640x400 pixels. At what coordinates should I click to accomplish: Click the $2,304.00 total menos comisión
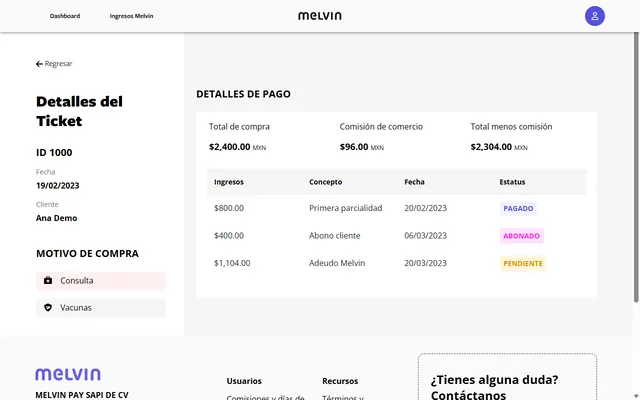coord(499,147)
